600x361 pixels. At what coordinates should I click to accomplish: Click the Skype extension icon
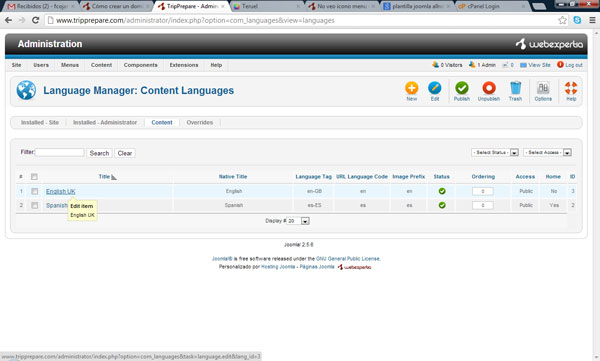pos(577,20)
